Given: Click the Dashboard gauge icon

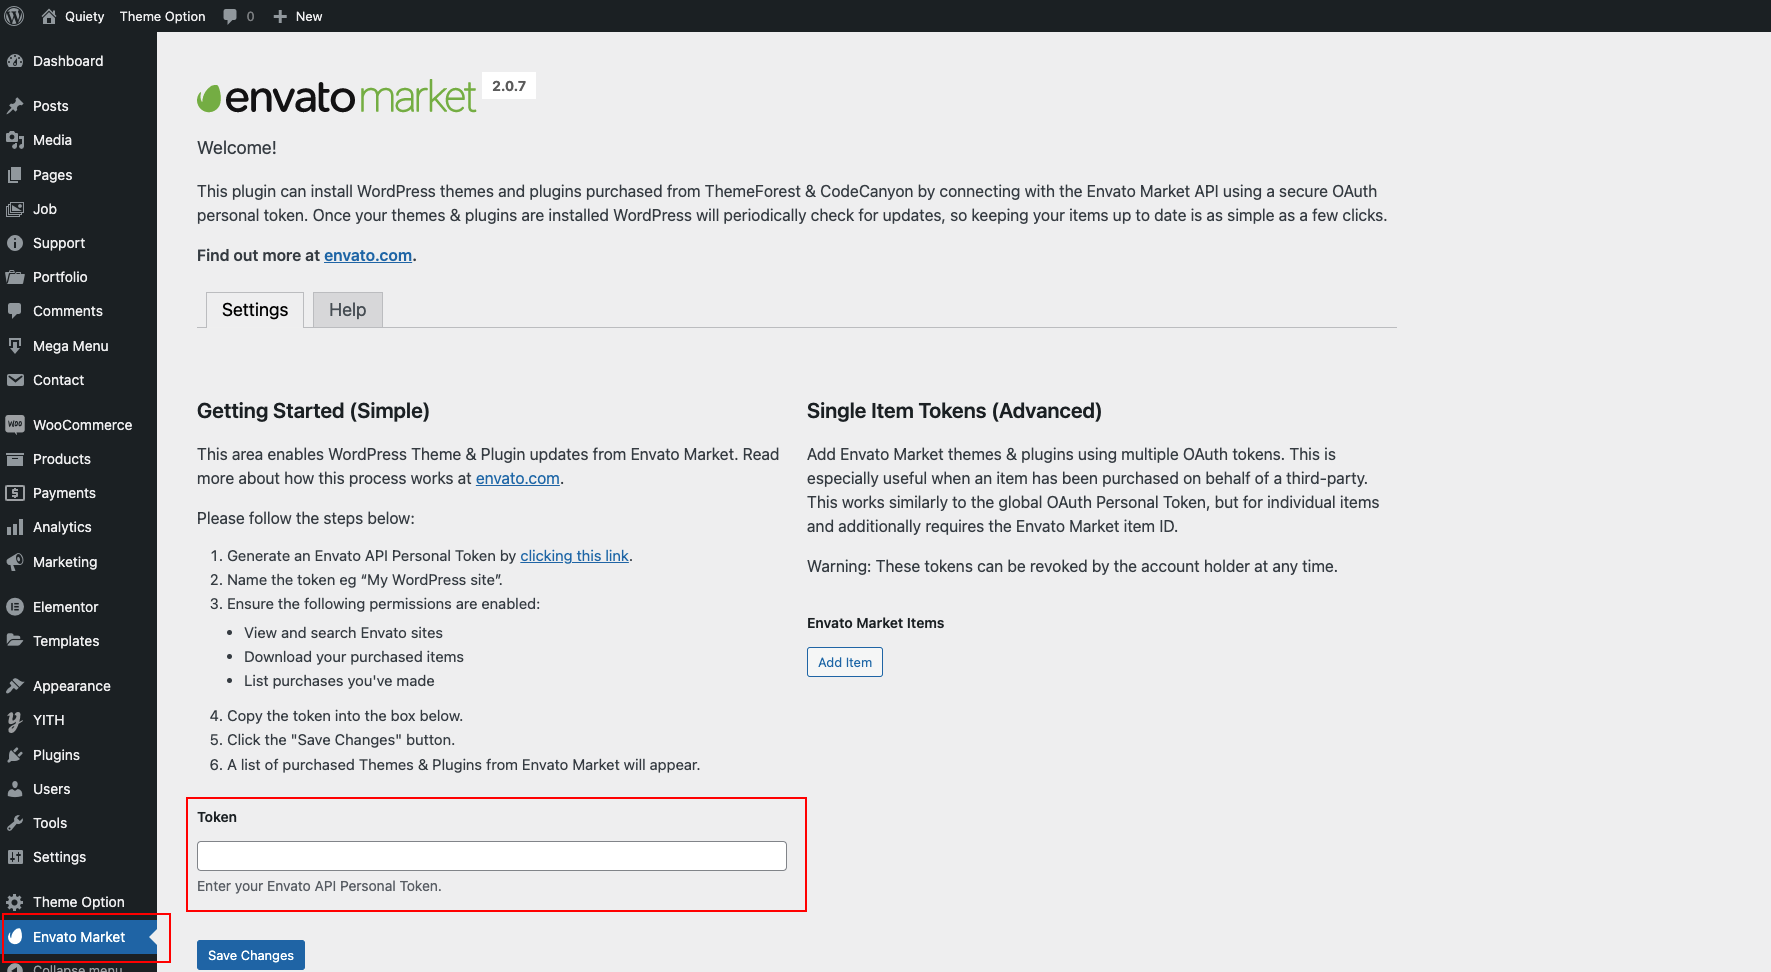Looking at the screenshot, I should (15, 61).
